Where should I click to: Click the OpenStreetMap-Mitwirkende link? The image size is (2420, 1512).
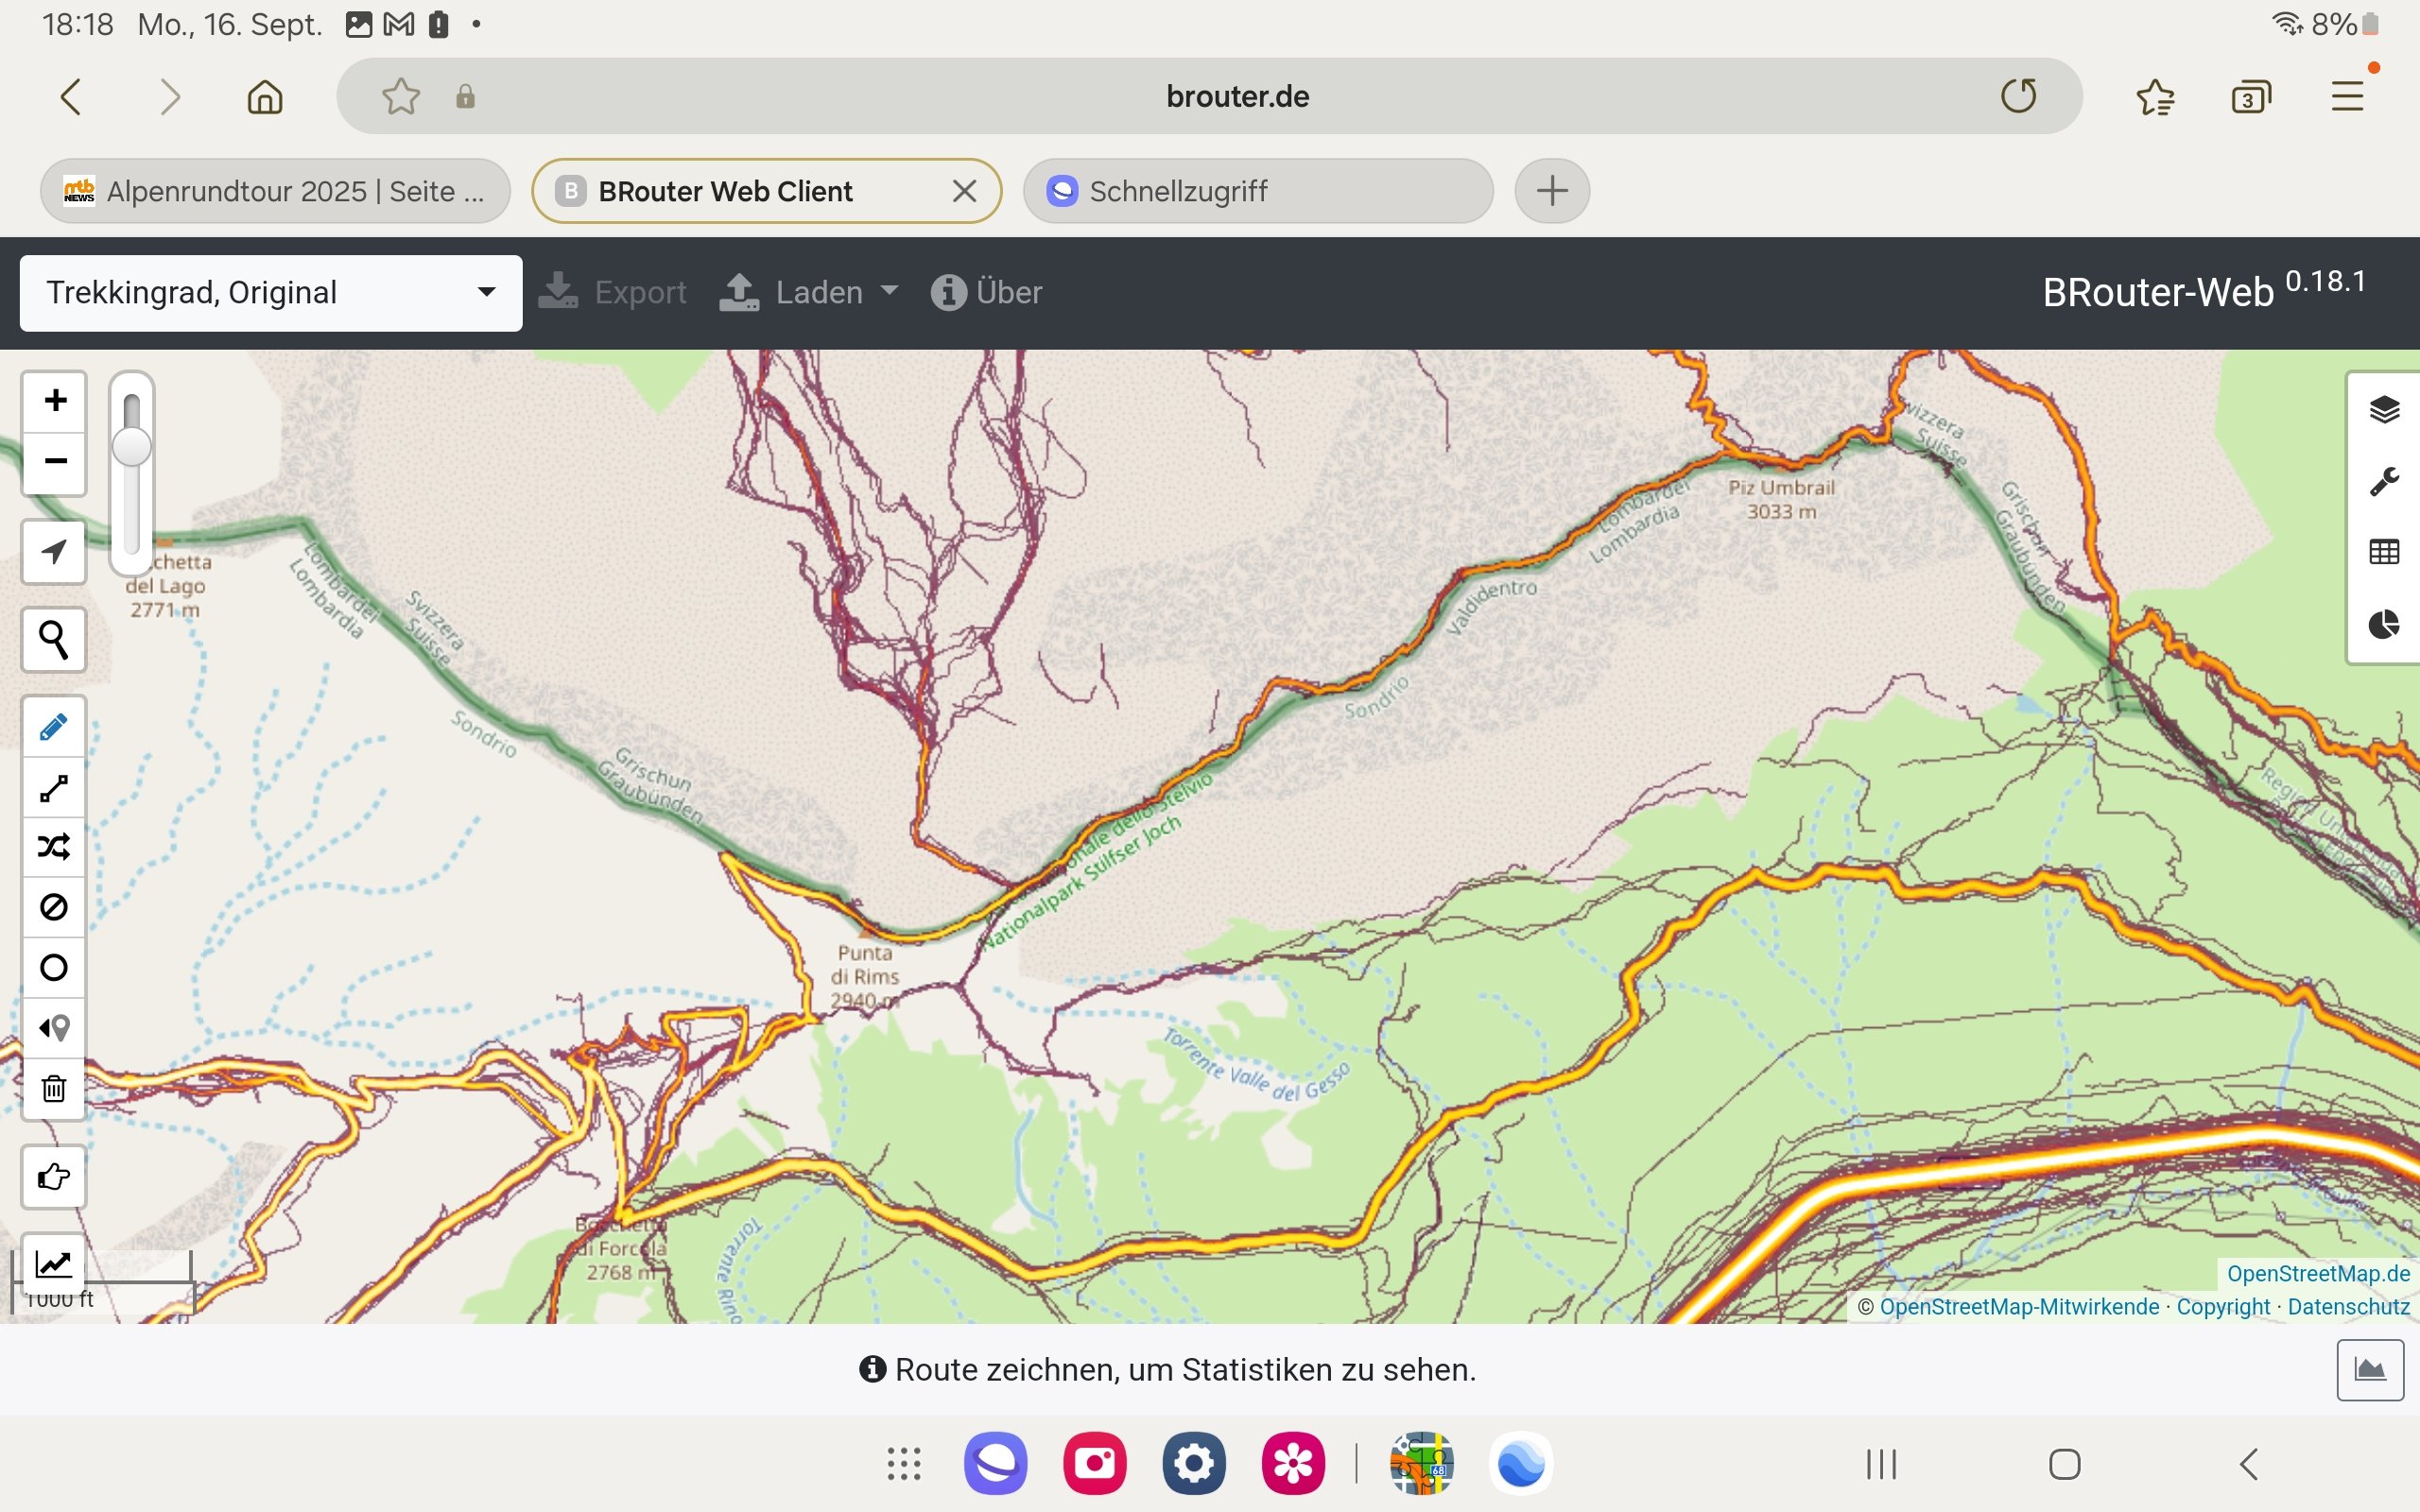coord(2018,1307)
